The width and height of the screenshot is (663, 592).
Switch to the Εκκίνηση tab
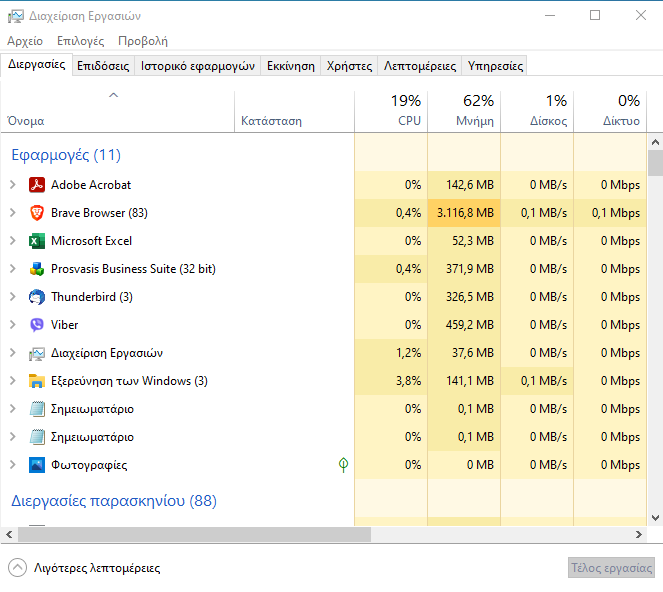coord(290,66)
